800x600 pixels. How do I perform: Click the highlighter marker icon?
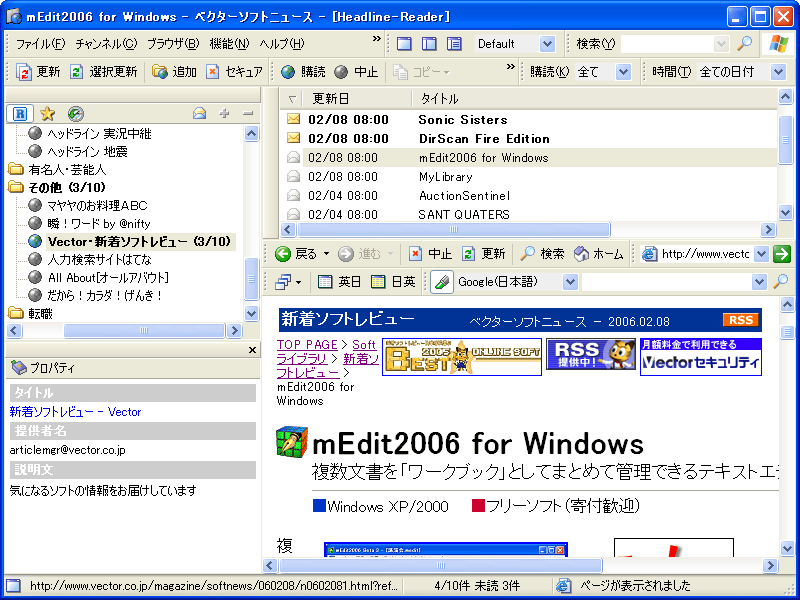coord(442,282)
